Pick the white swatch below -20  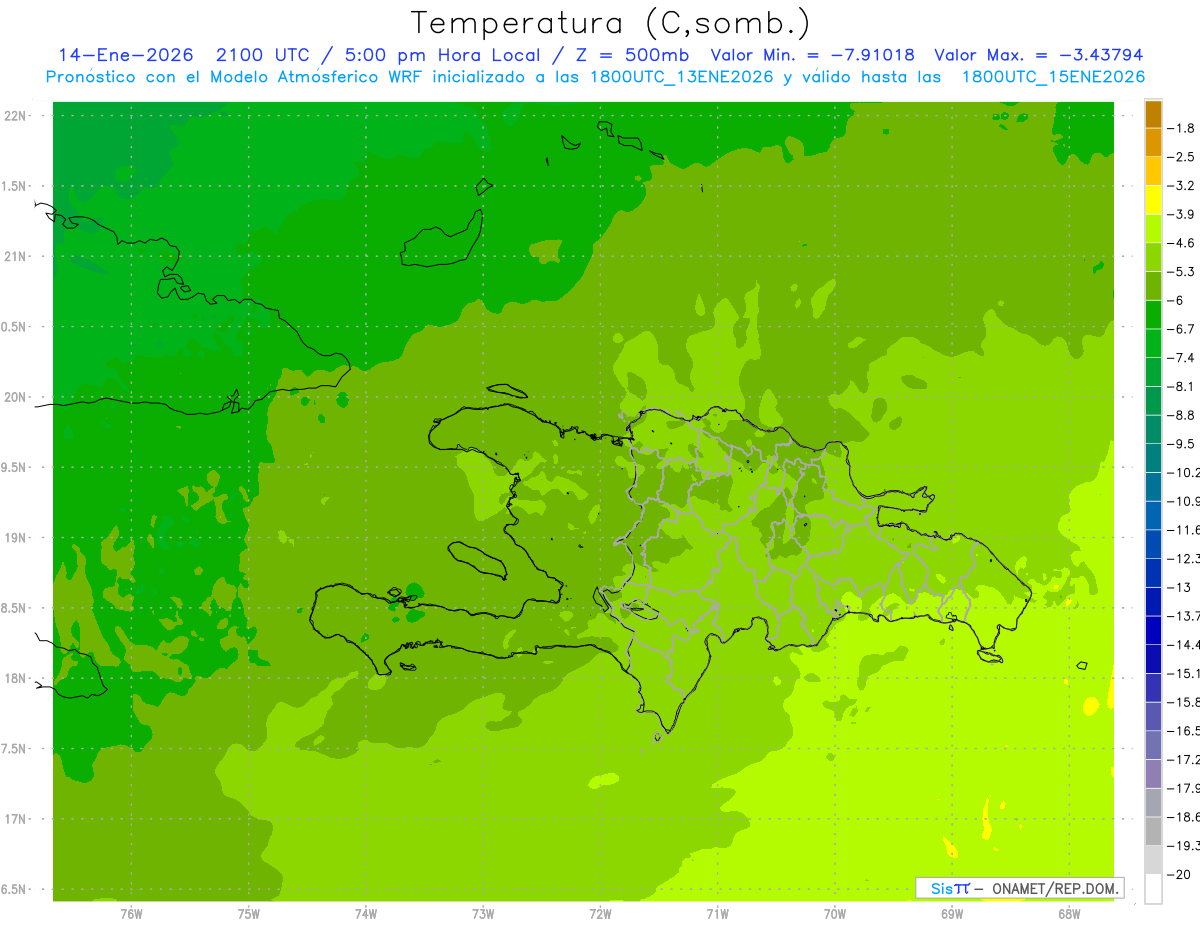point(1153,889)
